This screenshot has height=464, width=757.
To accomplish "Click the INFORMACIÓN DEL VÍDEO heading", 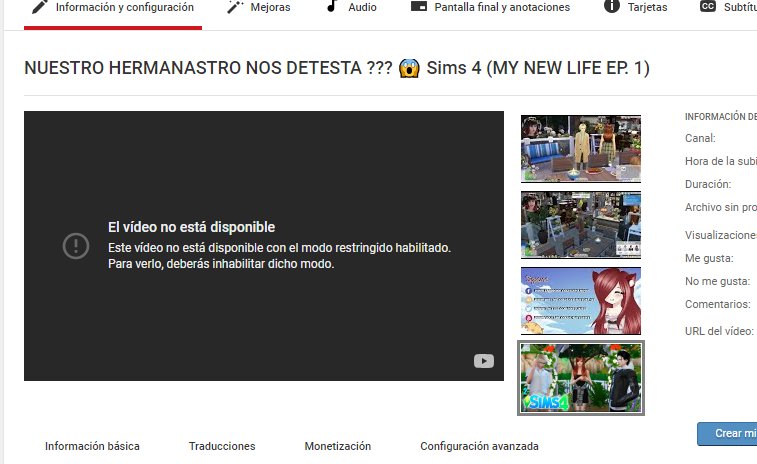I will [x=721, y=116].
